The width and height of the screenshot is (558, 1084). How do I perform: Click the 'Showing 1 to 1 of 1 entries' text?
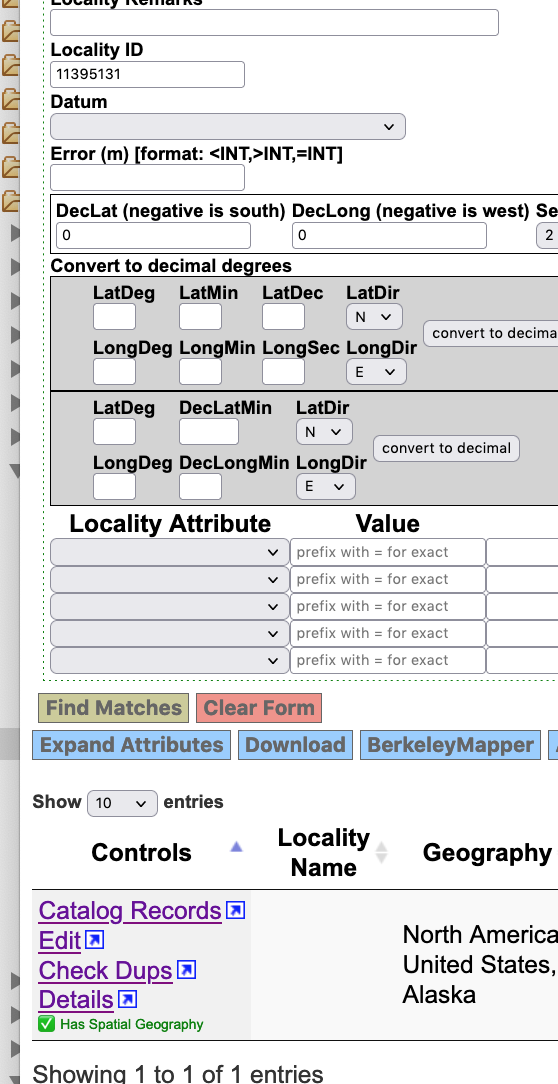point(178,1074)
